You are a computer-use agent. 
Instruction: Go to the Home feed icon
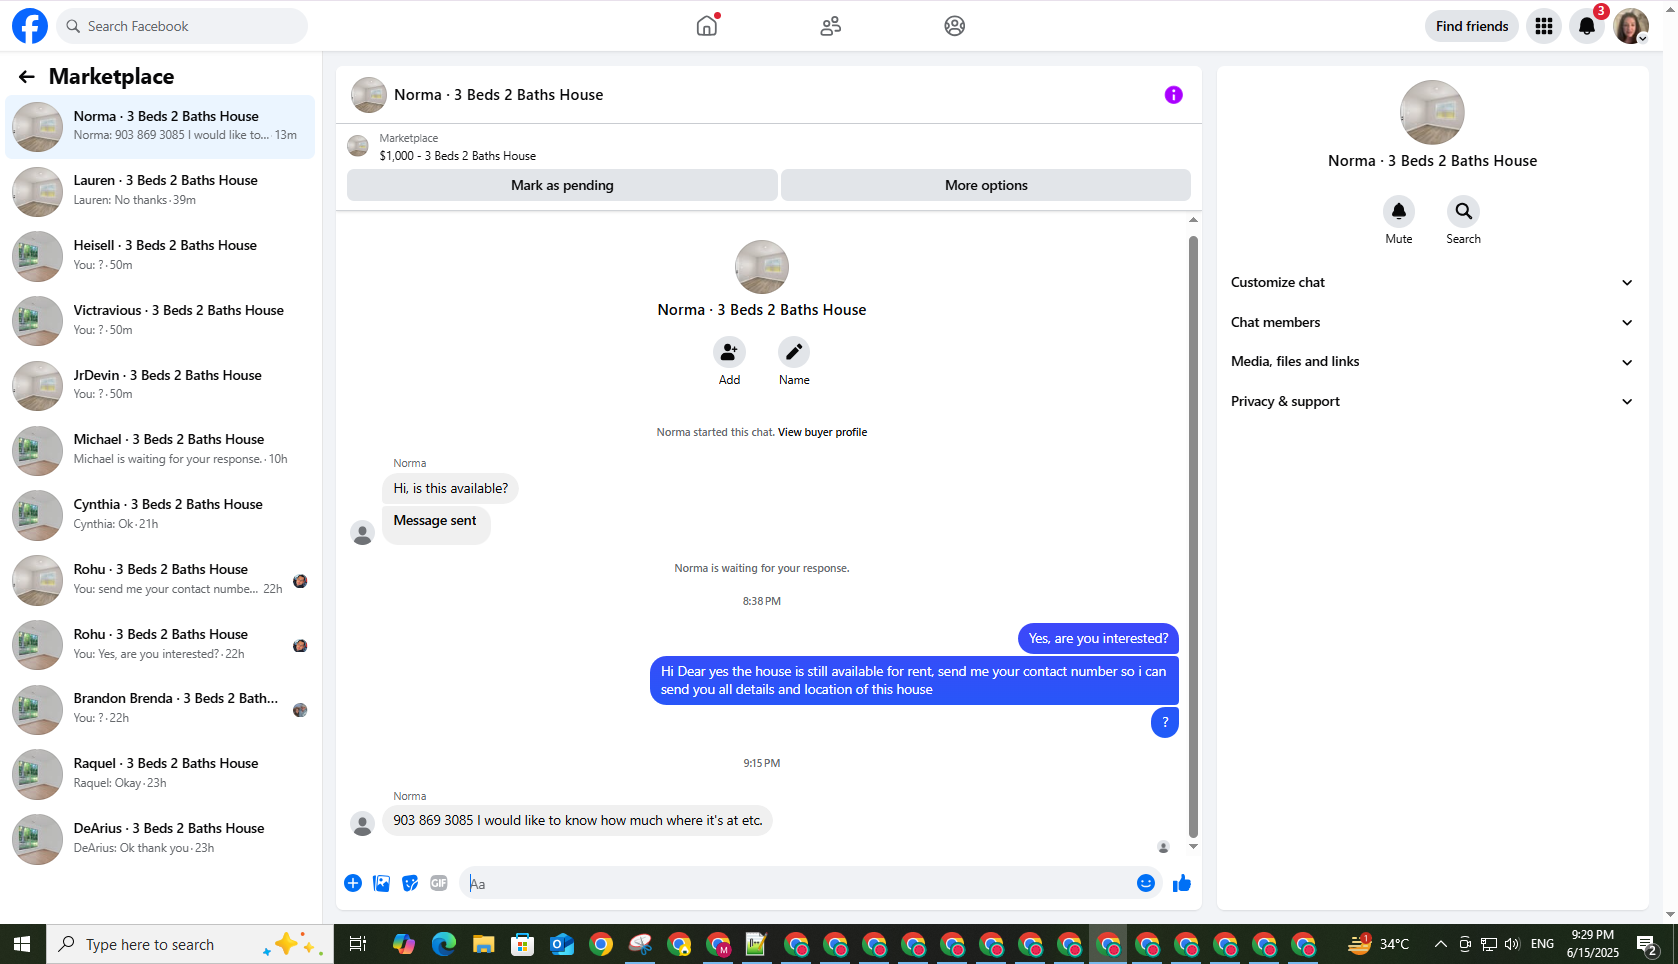pos(707,26)
